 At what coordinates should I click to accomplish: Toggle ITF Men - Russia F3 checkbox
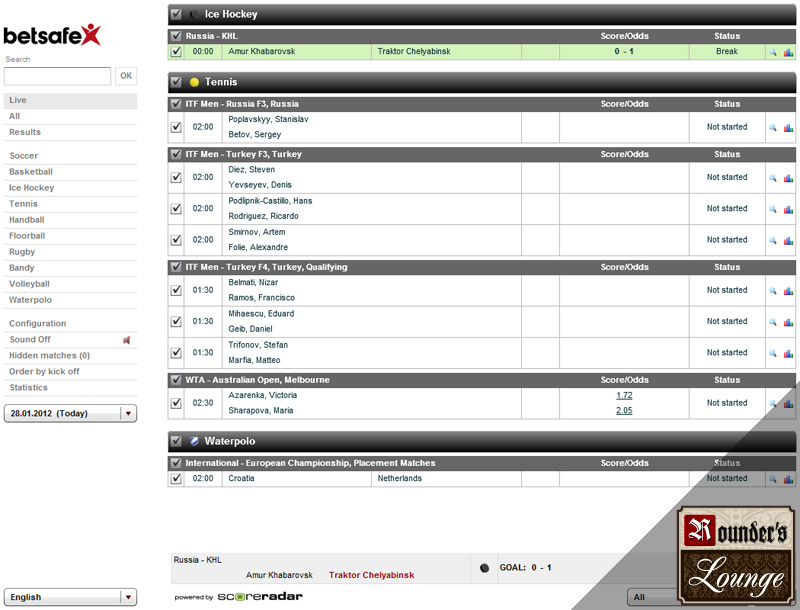[x=176, y=104]
